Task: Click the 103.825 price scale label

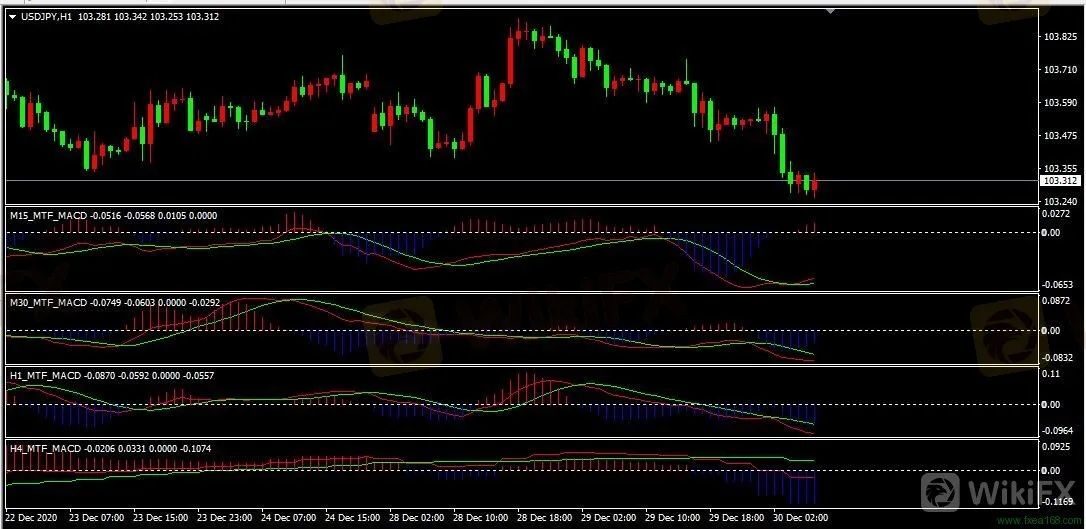Action: click(x=1059, y=37)
